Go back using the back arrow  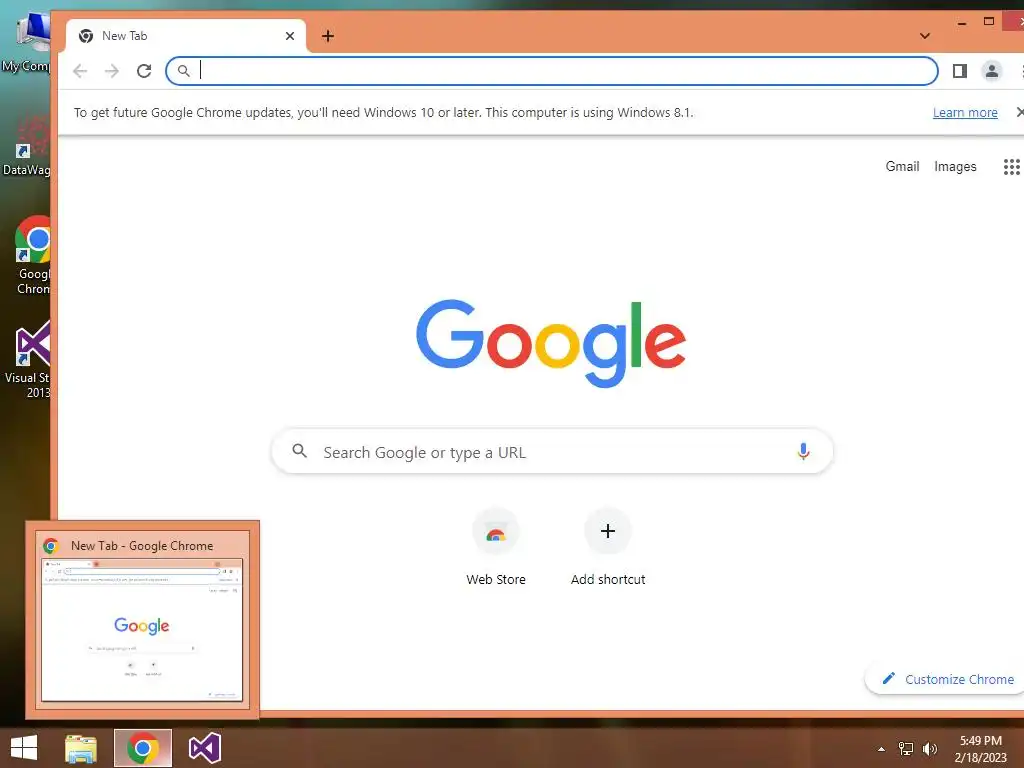pos(80,71)
